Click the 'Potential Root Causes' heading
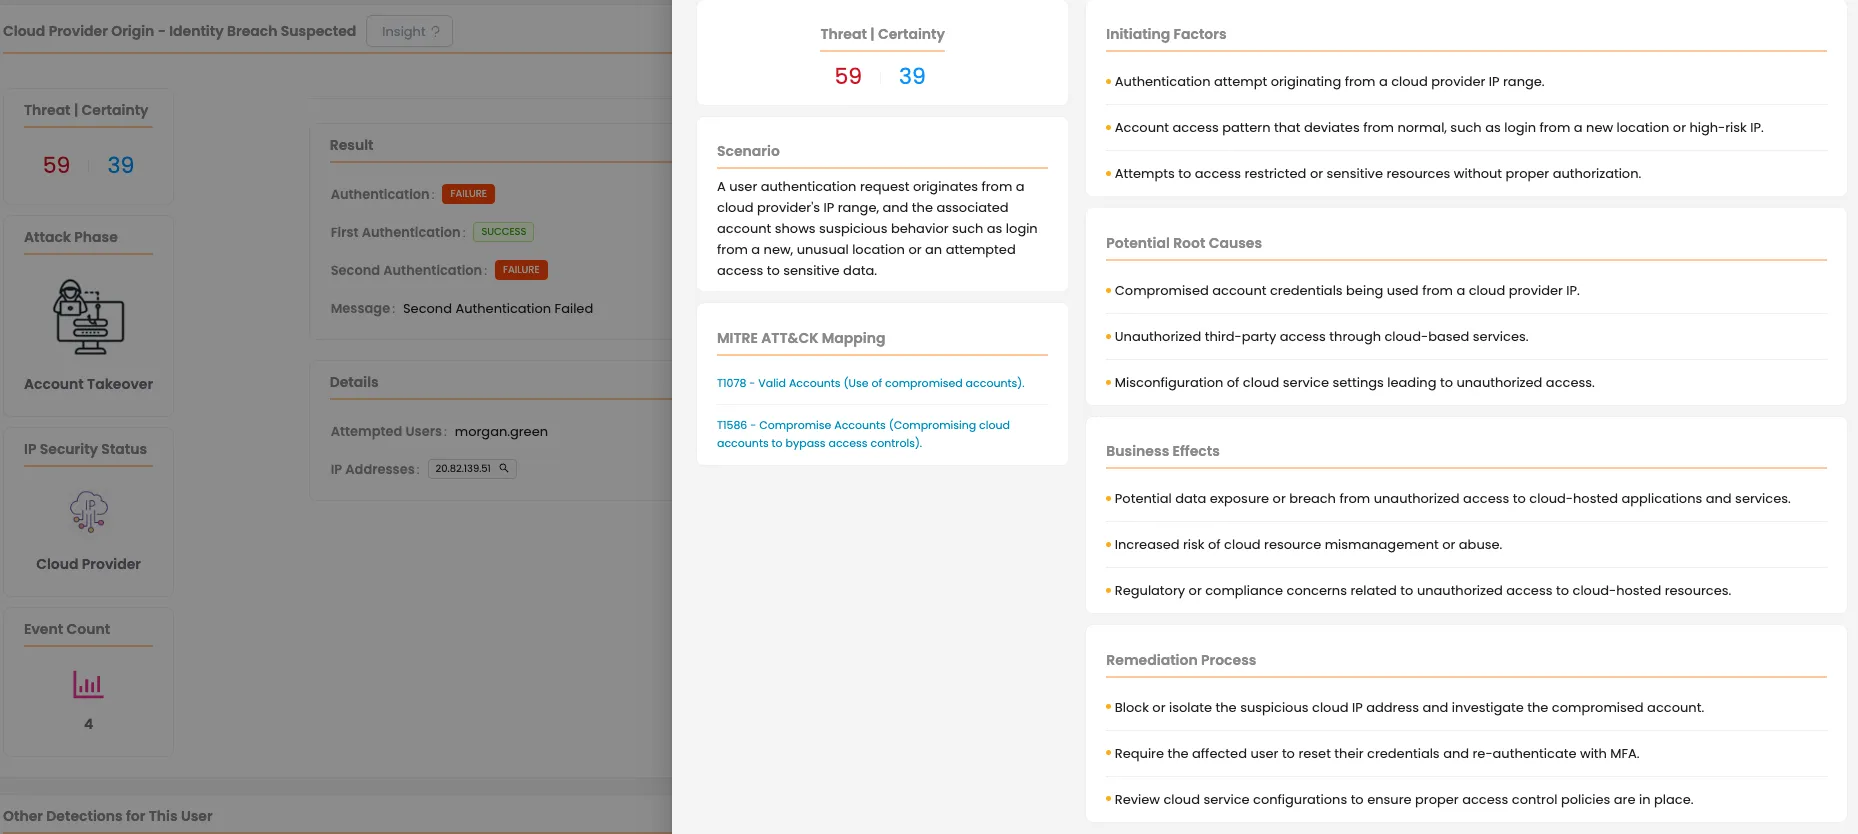 click(1184, 243)
